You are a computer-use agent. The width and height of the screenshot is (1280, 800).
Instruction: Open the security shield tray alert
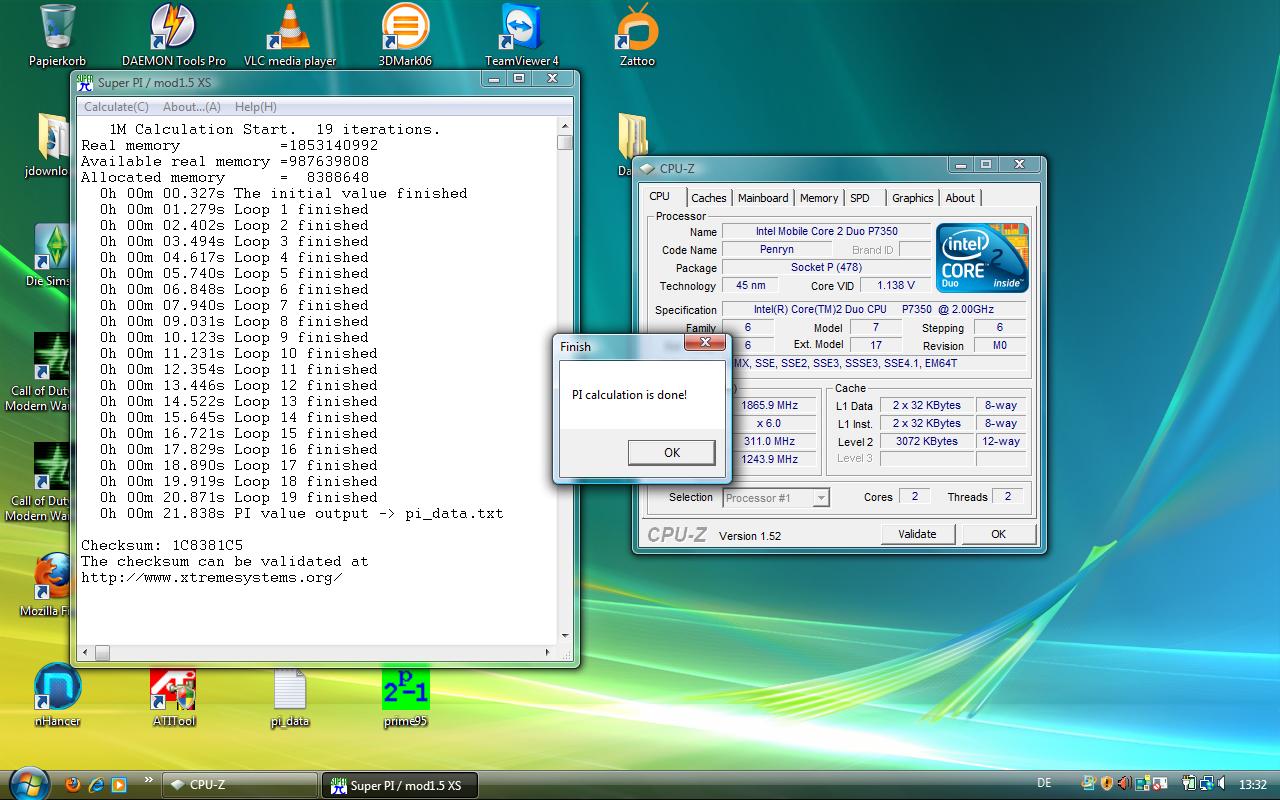pos(1106,784)
